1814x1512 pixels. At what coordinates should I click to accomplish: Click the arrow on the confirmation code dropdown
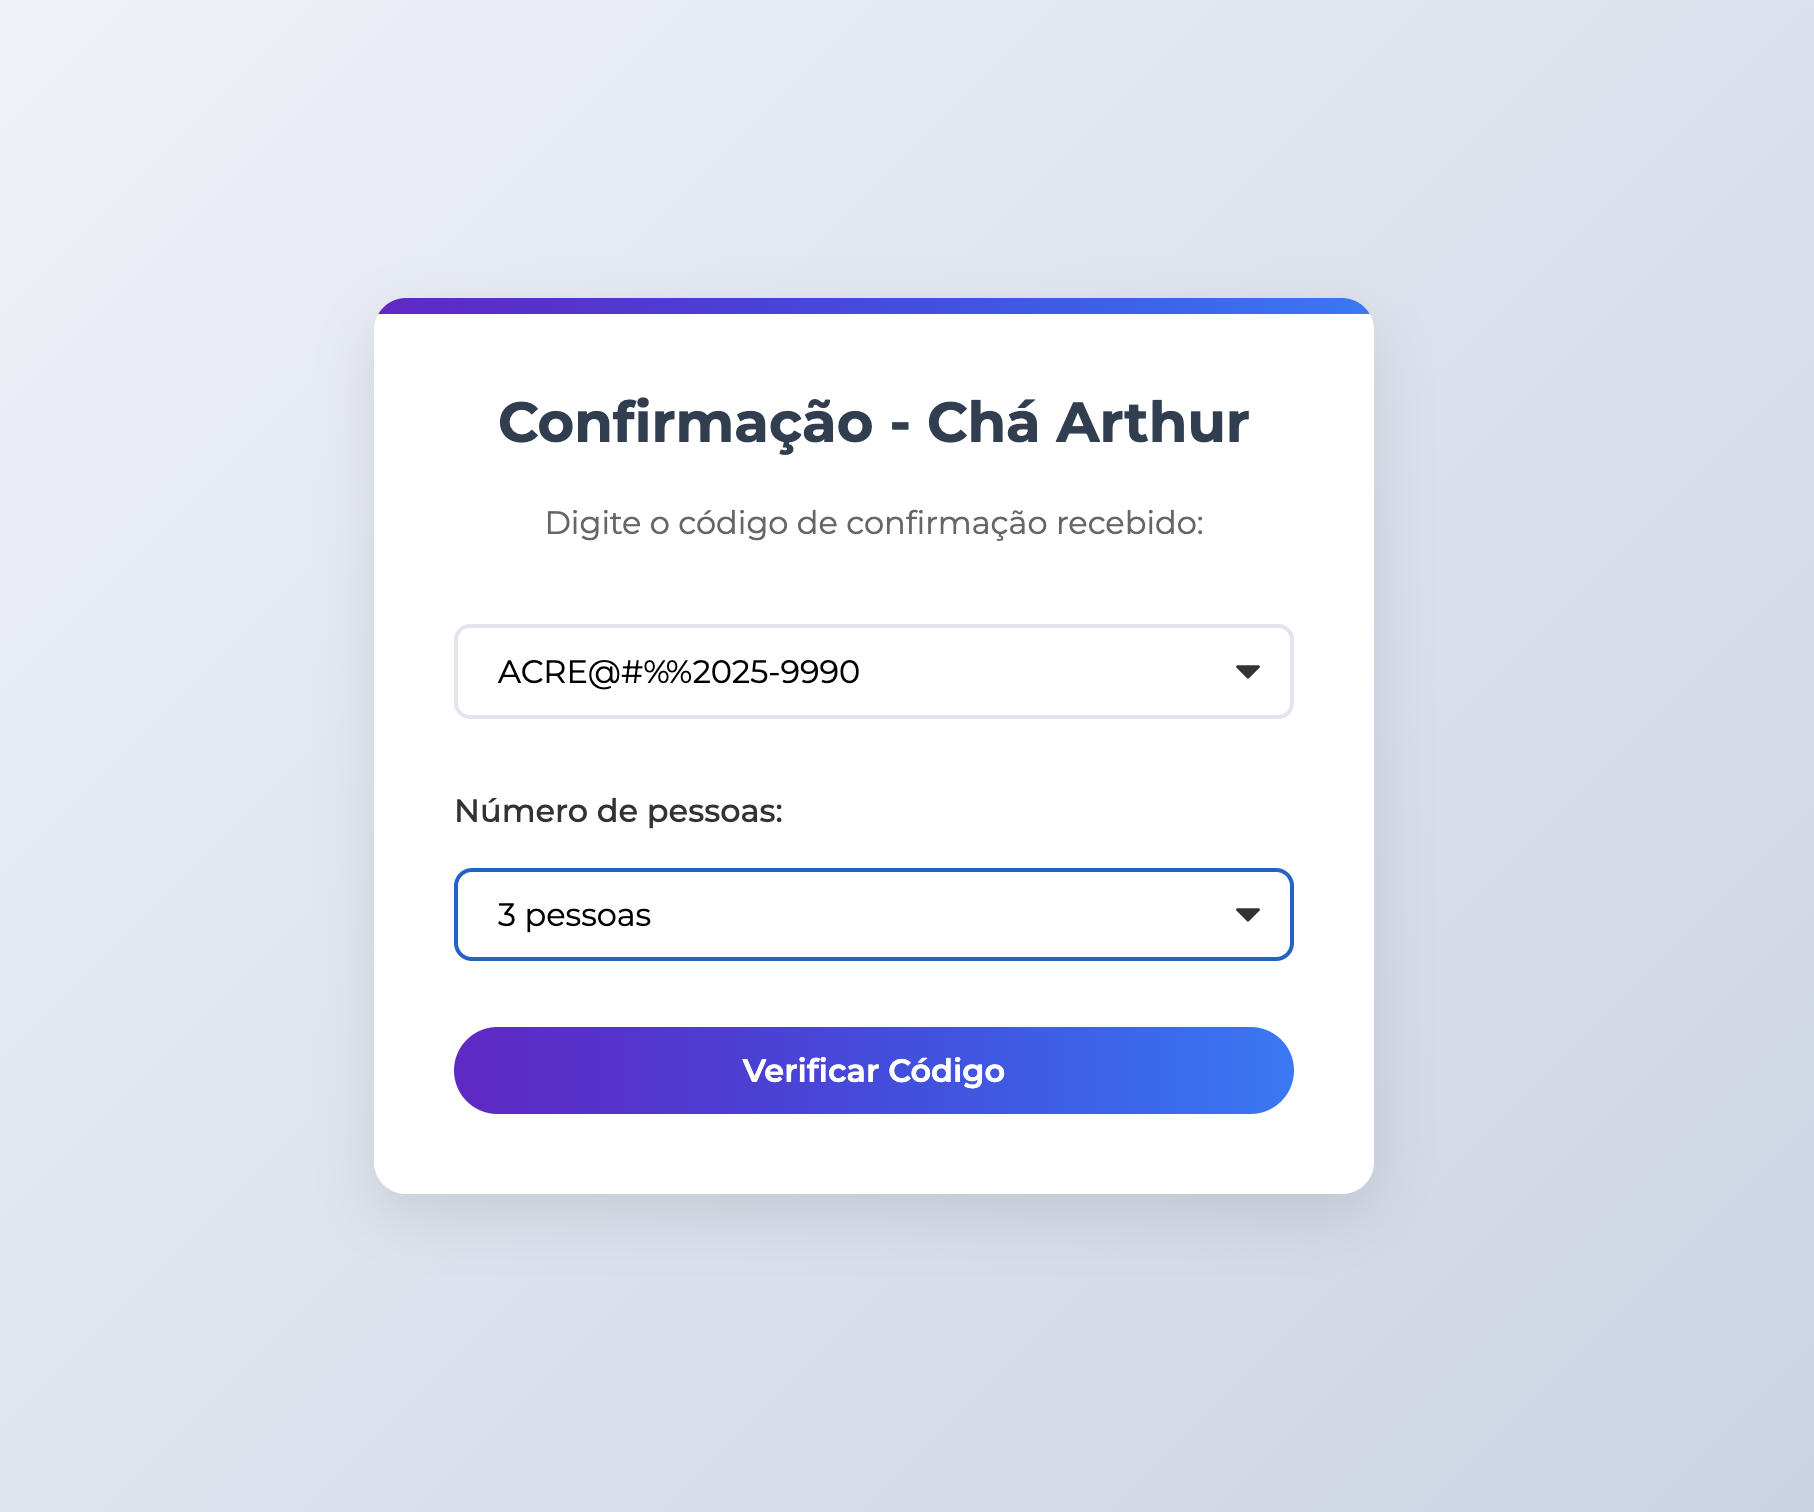1247,671
